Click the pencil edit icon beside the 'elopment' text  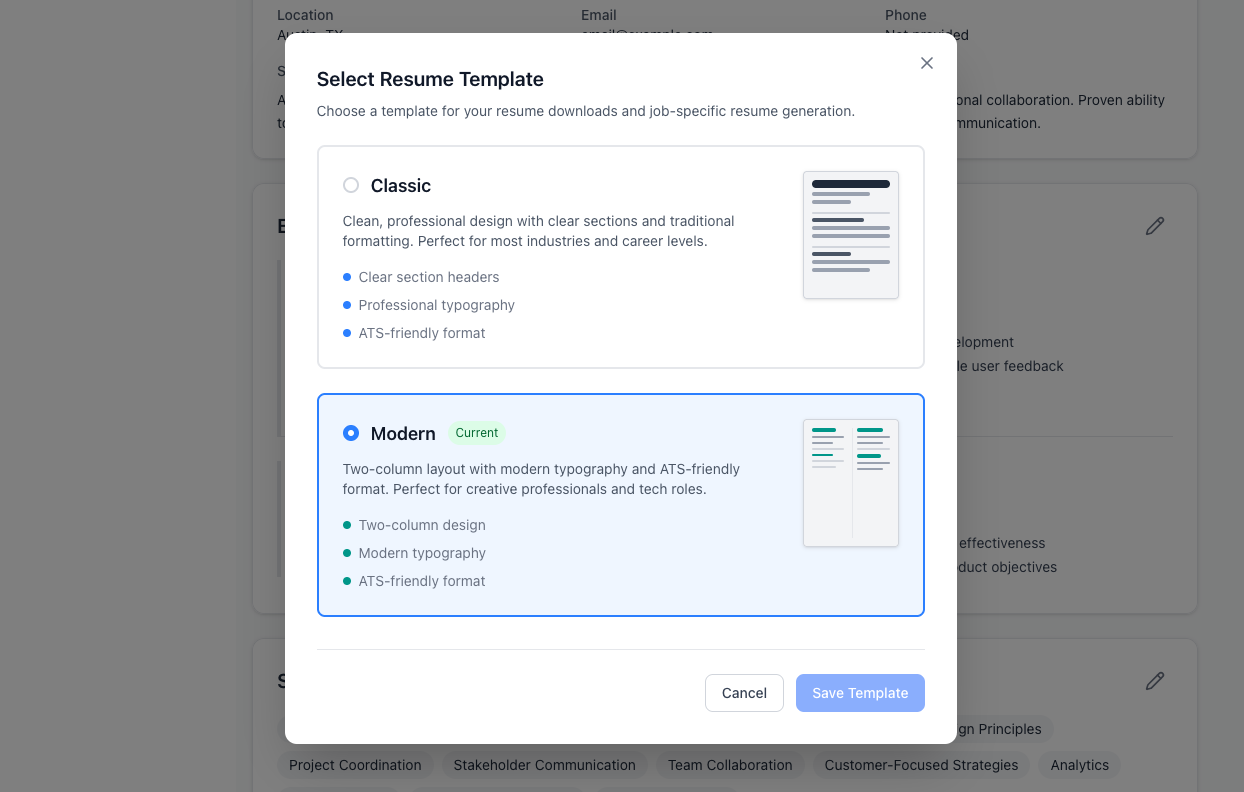click(x=1155, y=226)
